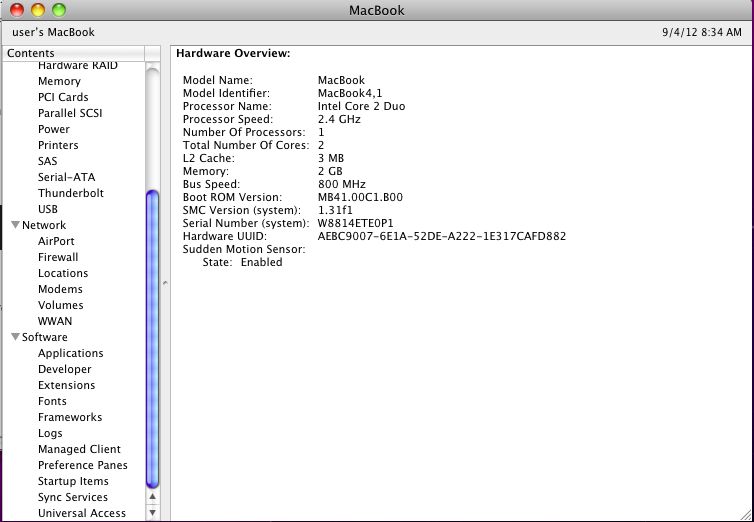The width and height of the screenshot is (754, 522).
Task: Select the Network category heading
Action: click(44, 225)
